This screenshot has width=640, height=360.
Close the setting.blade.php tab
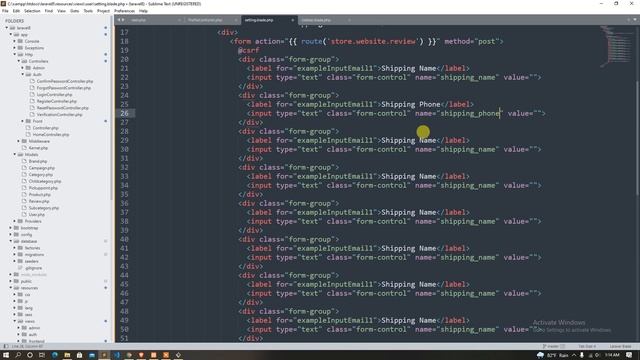point(292,20)
